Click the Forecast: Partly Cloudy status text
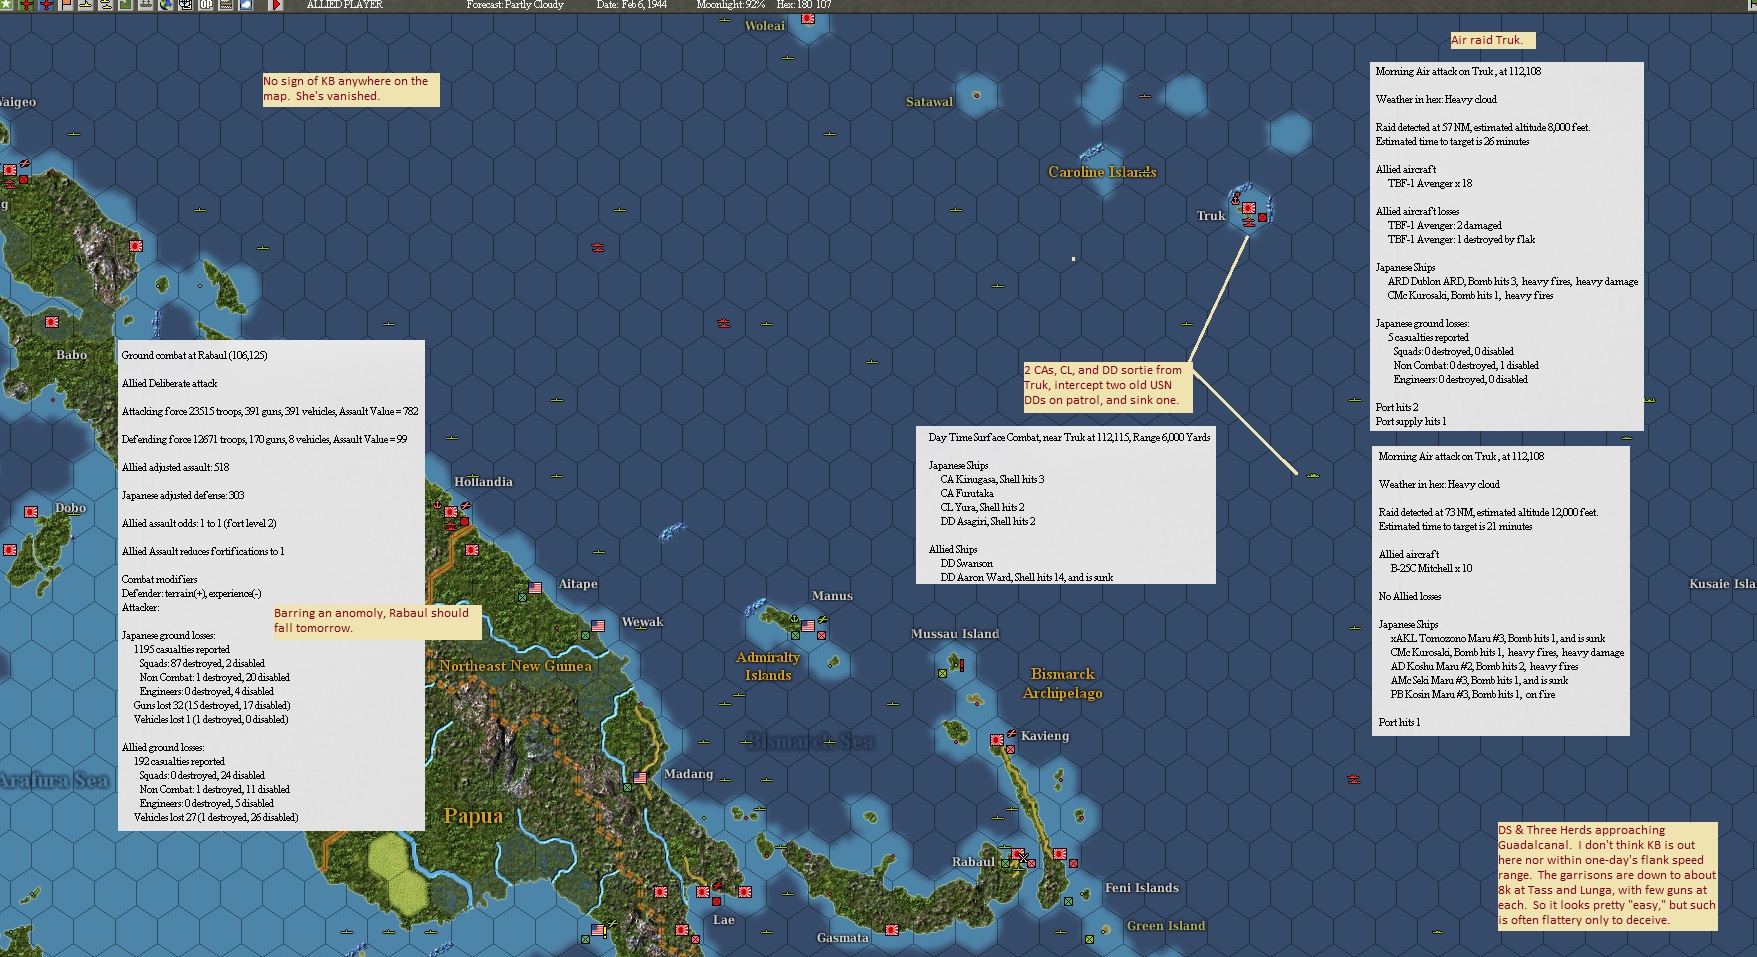Viewport: 1757px width, 957px height. (x=515, y=5)
